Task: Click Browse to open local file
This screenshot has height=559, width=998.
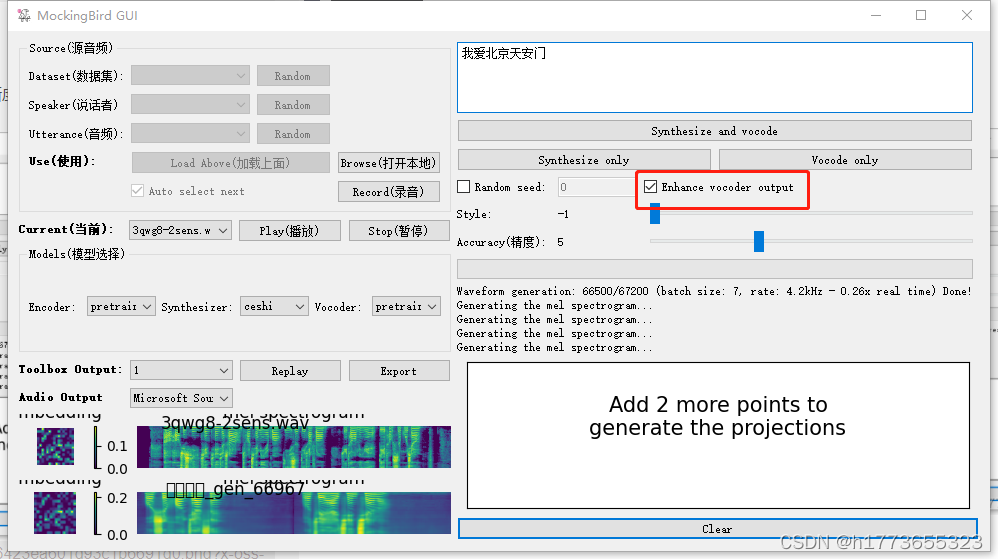Action: point(388,163)
